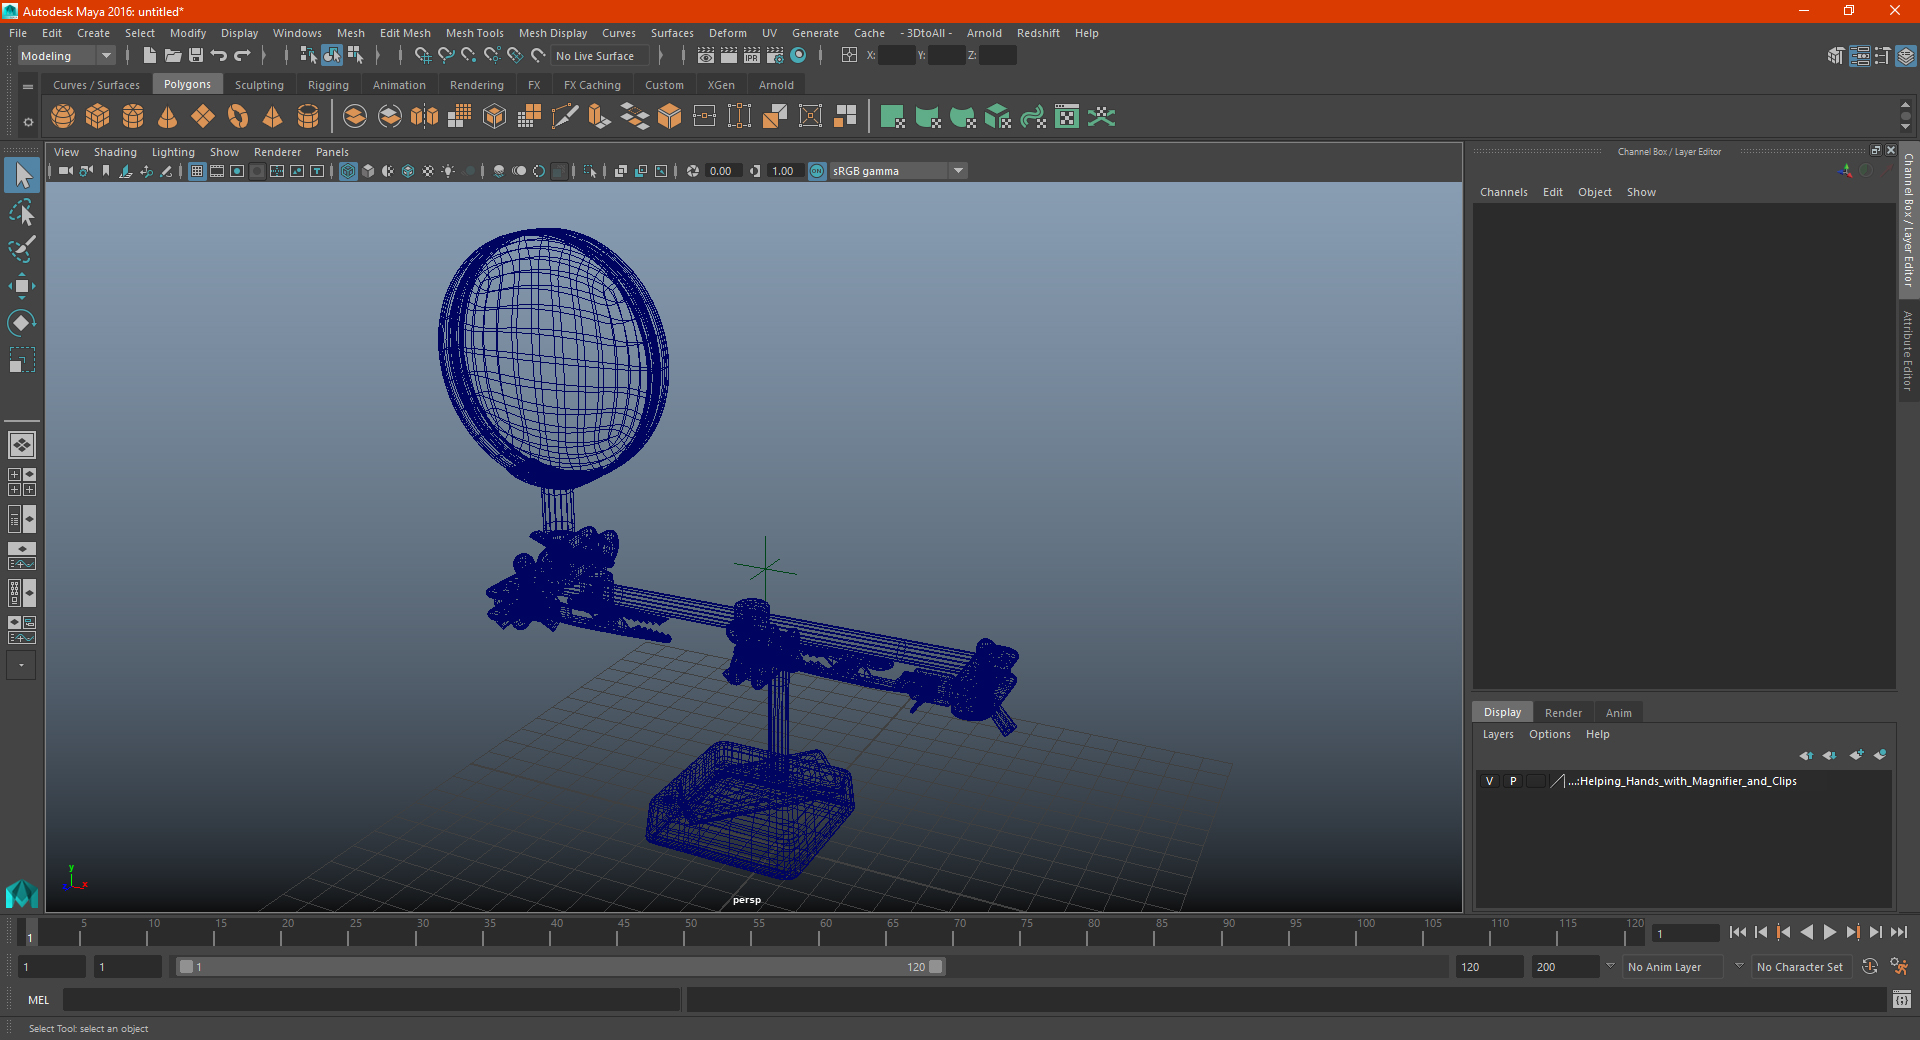This screenshot has height=1040, width=1920.
Task: Create a polygon plane from the shelf
Action: point(203,117)
